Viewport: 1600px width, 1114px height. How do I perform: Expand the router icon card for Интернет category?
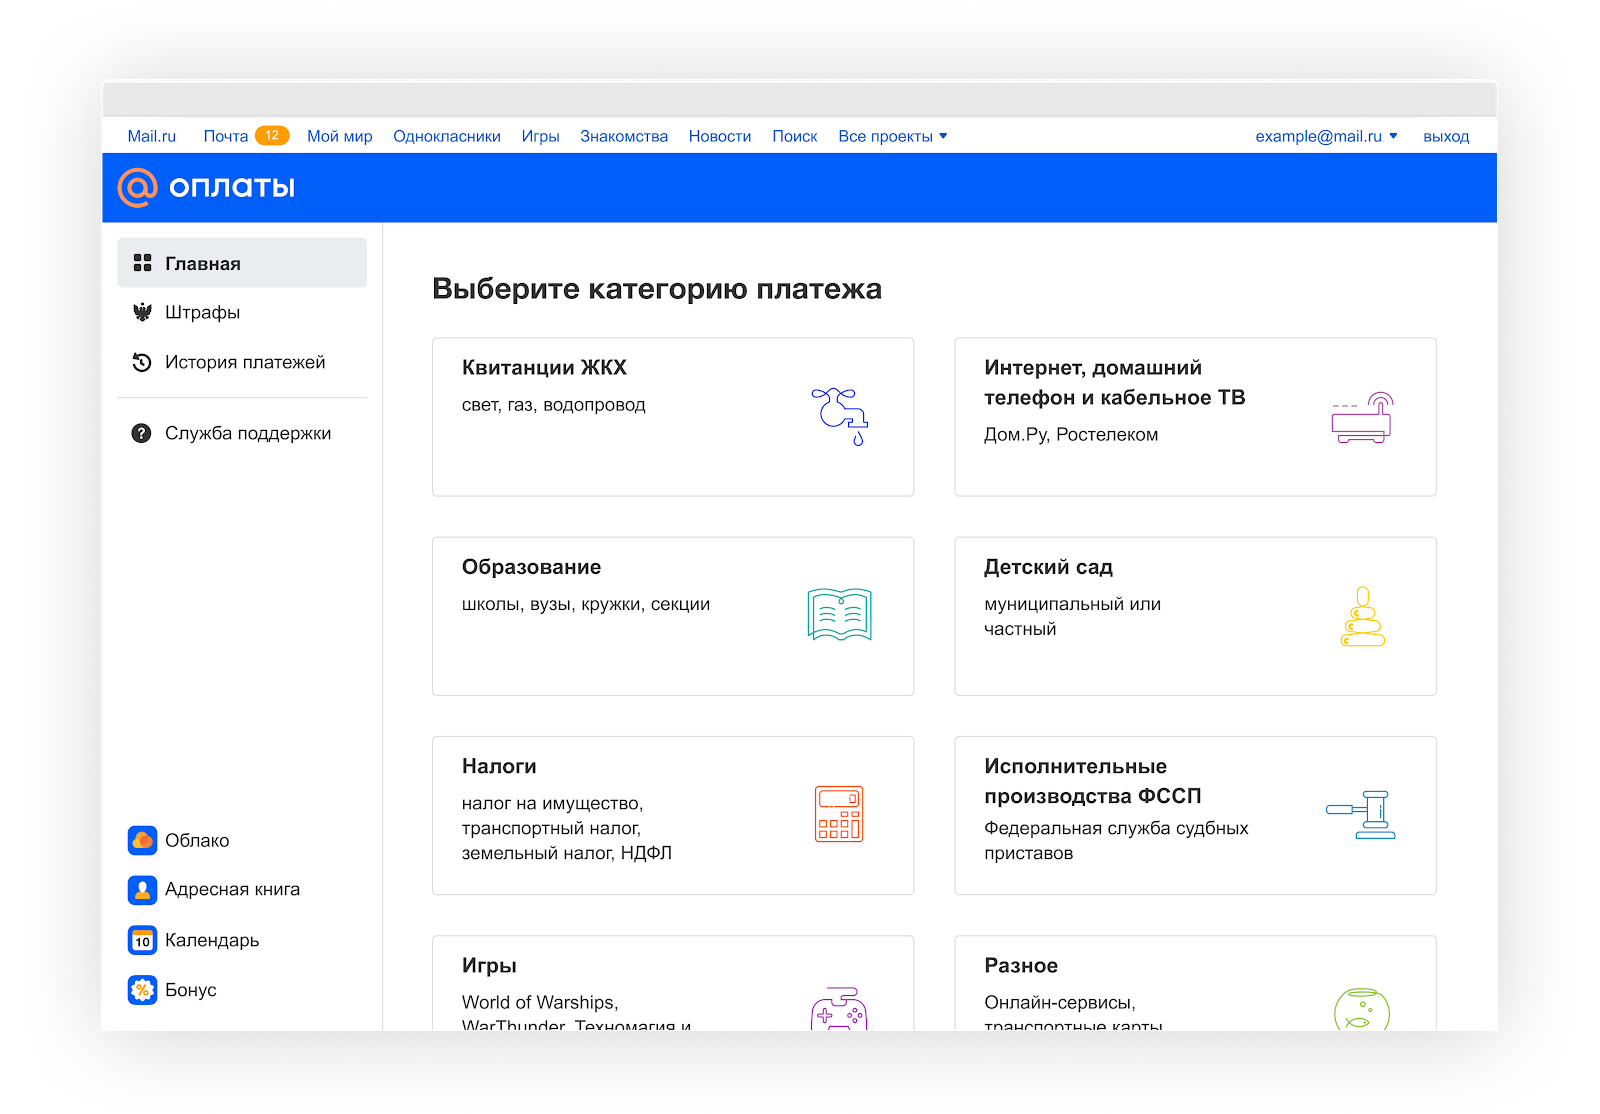coord(1363,417)
